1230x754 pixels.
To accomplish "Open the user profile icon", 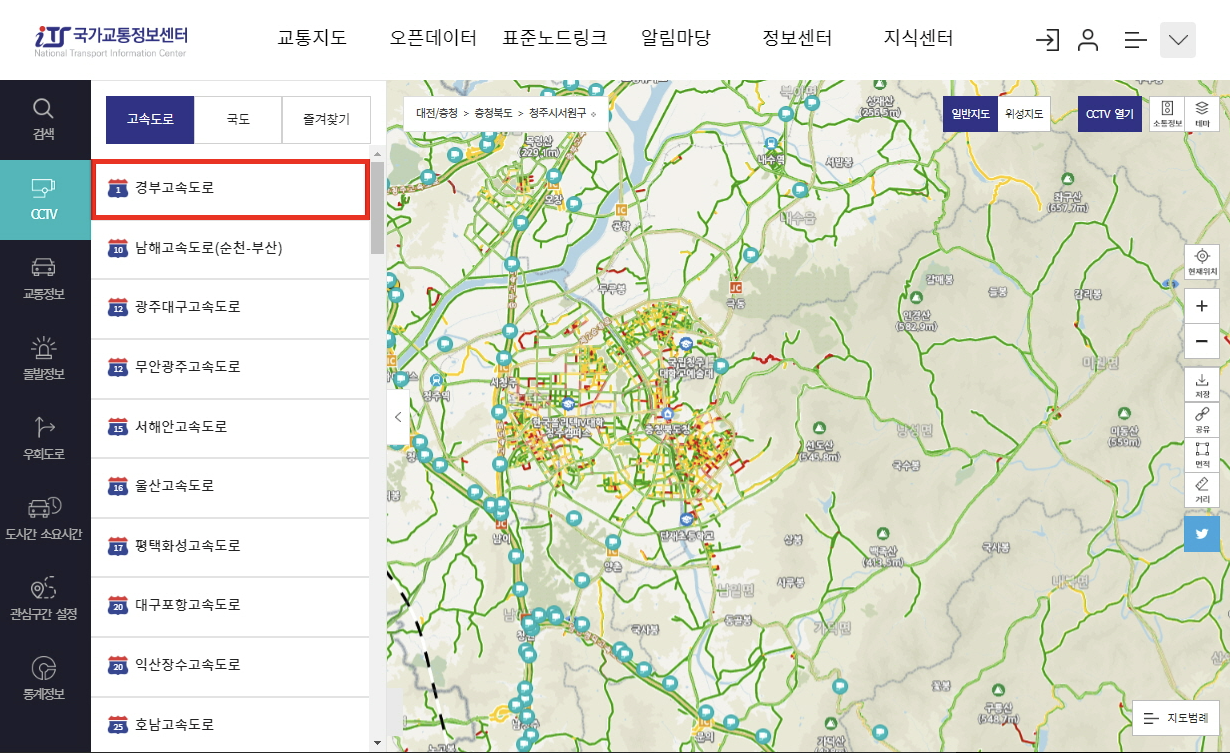I will [1088, 40].
